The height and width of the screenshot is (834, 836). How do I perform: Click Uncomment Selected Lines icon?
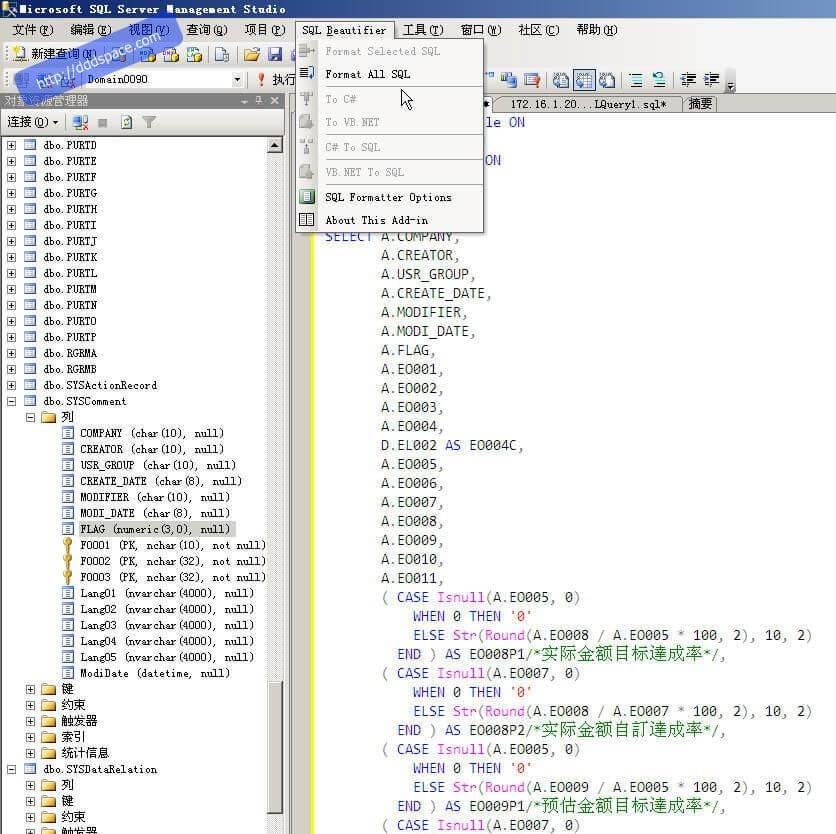(x=659, y=80)
